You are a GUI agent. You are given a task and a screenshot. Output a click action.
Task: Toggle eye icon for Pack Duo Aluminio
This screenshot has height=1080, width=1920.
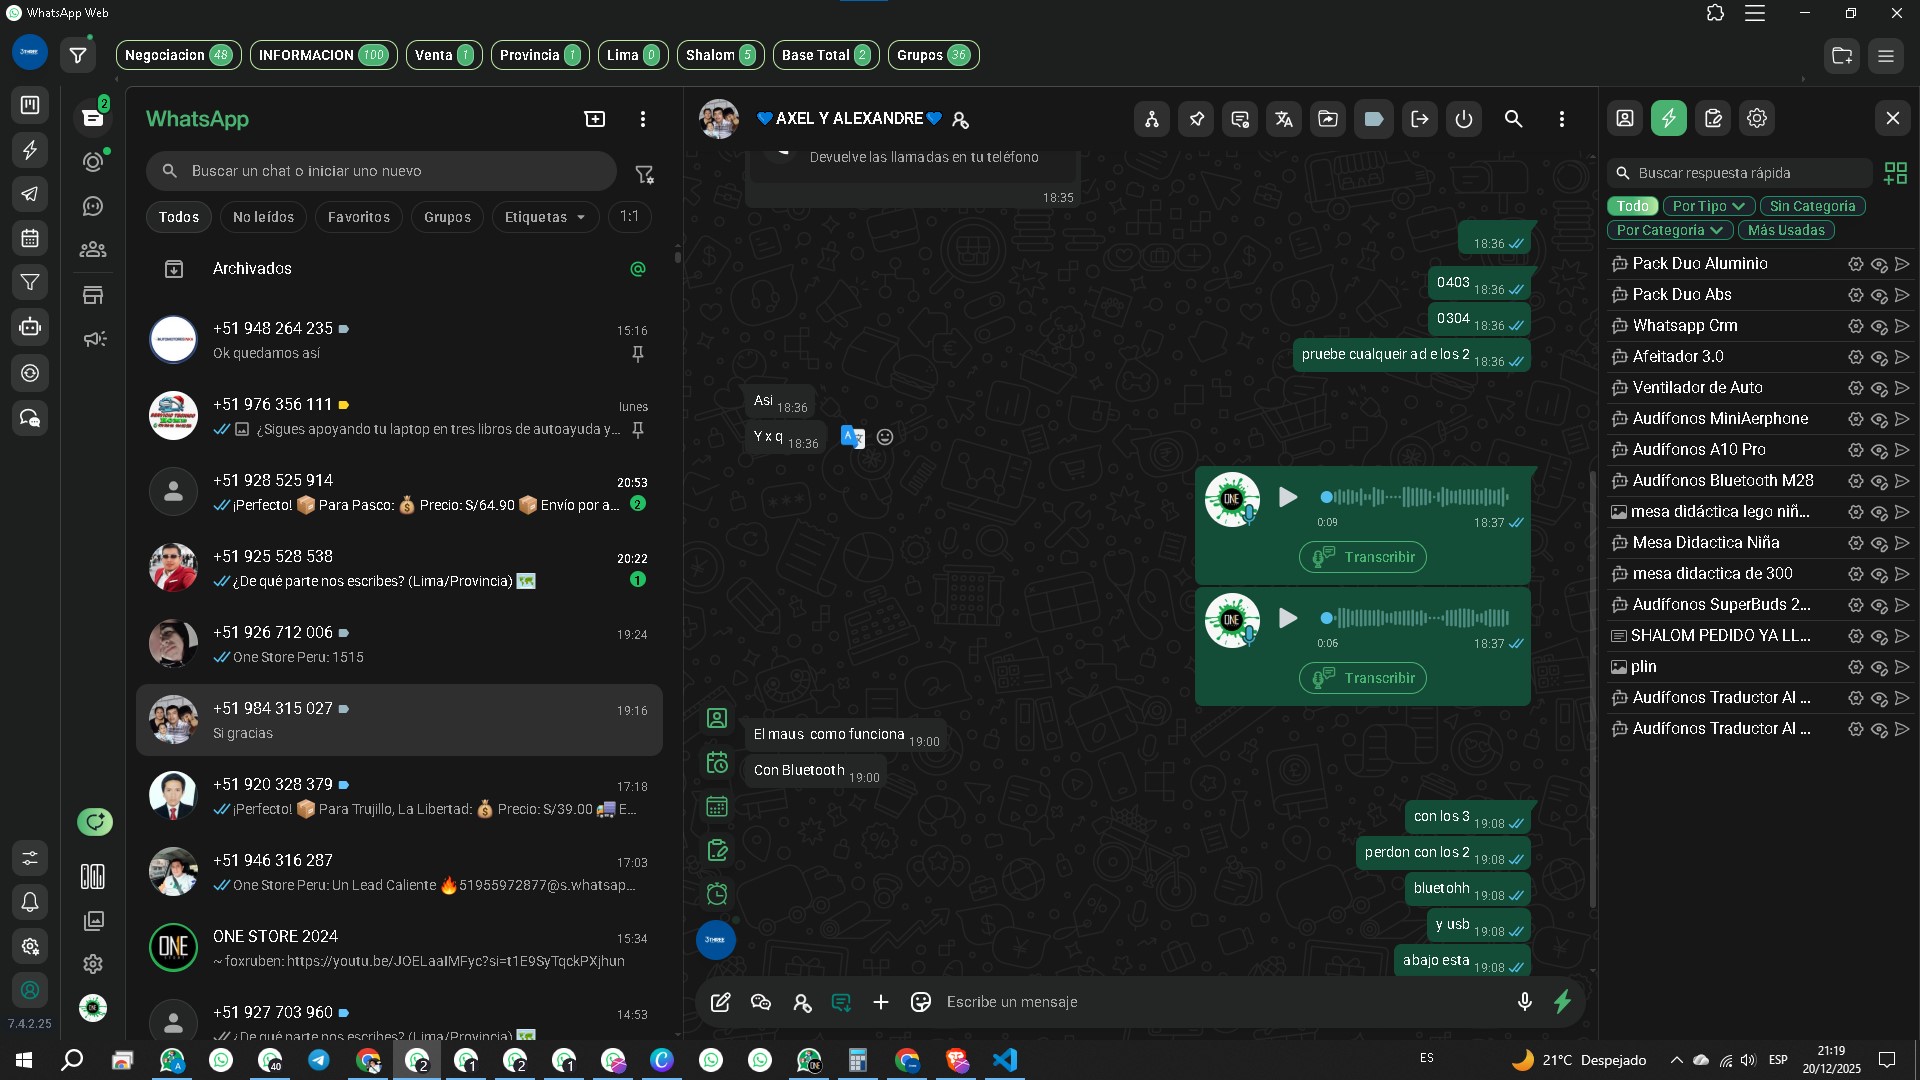tap(1879, 264)
